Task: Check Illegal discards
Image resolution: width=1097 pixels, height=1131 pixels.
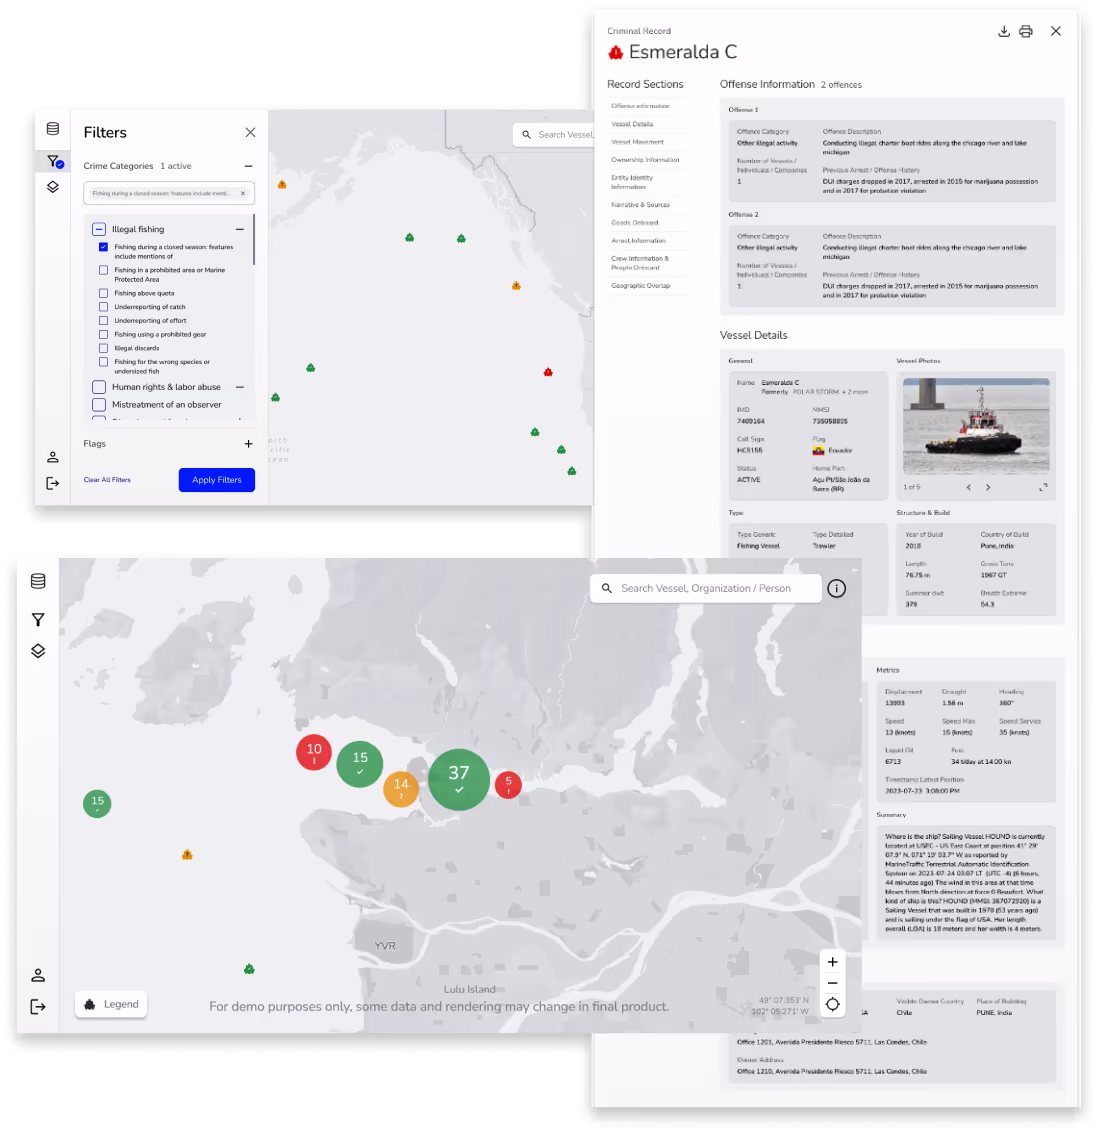Action: pos(103,348)
